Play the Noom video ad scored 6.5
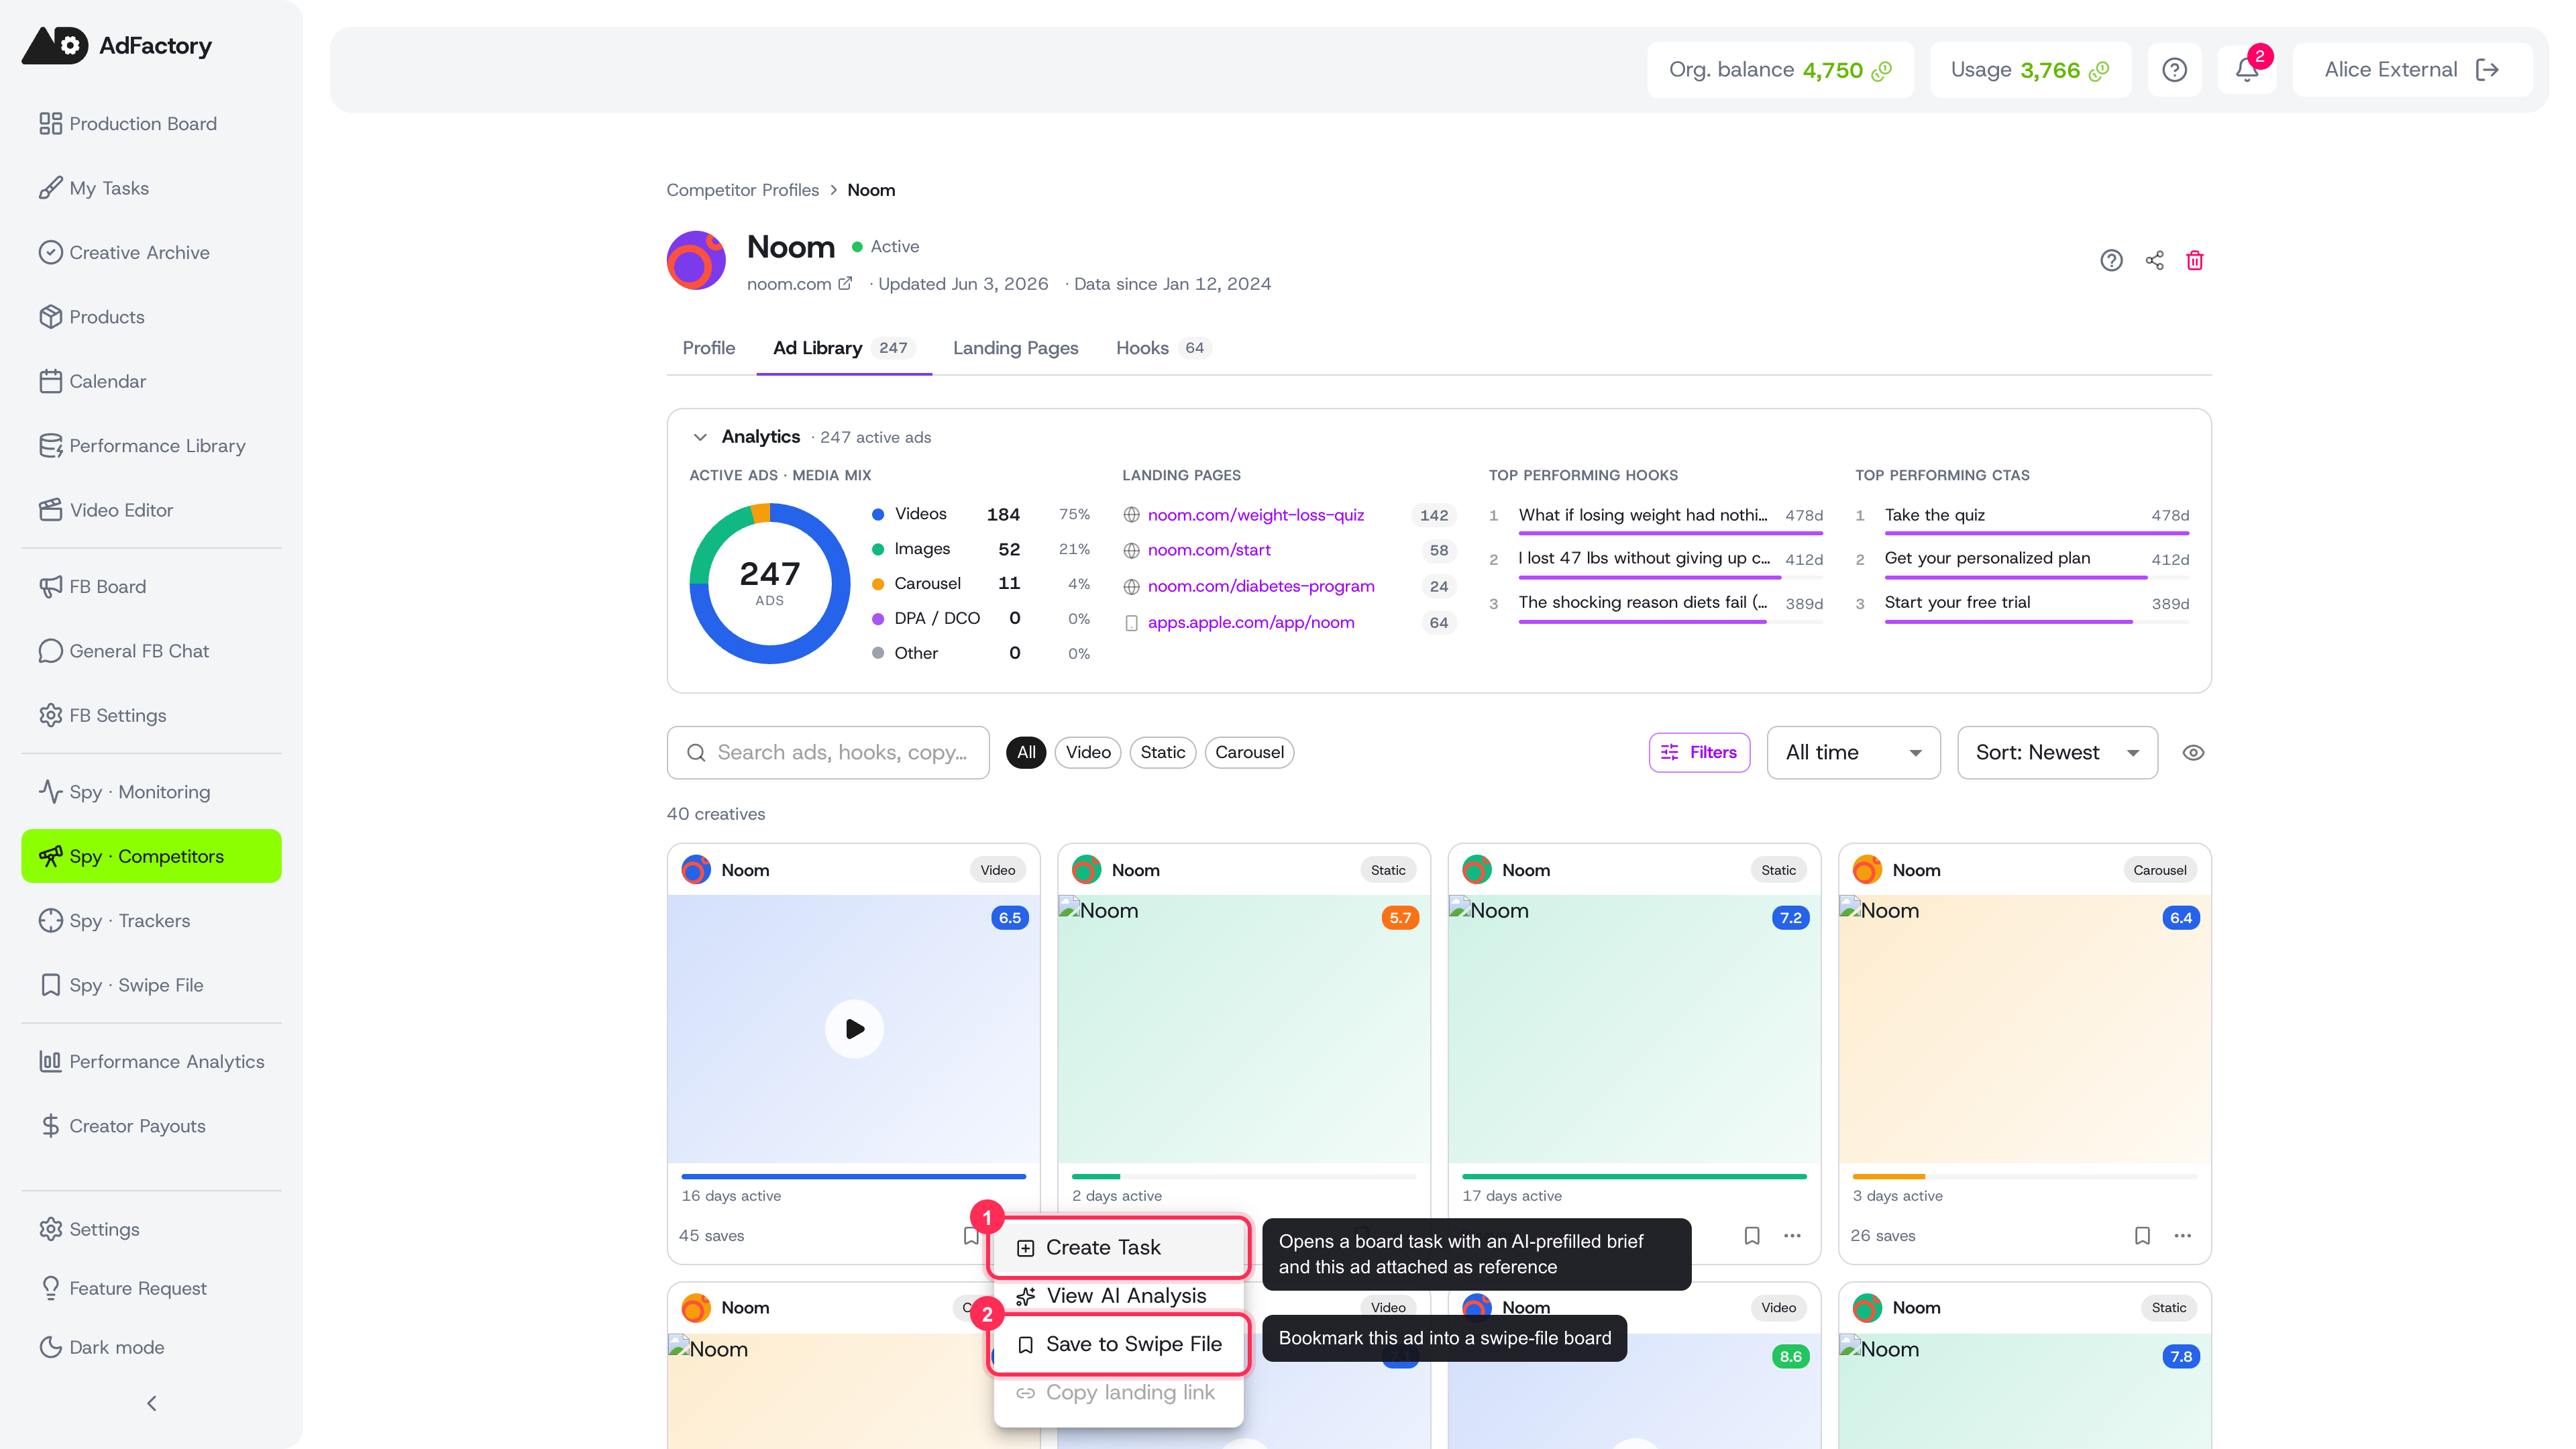Screen dimensions: 2576x1449 pyautogui.click(x=854, y=1029)
